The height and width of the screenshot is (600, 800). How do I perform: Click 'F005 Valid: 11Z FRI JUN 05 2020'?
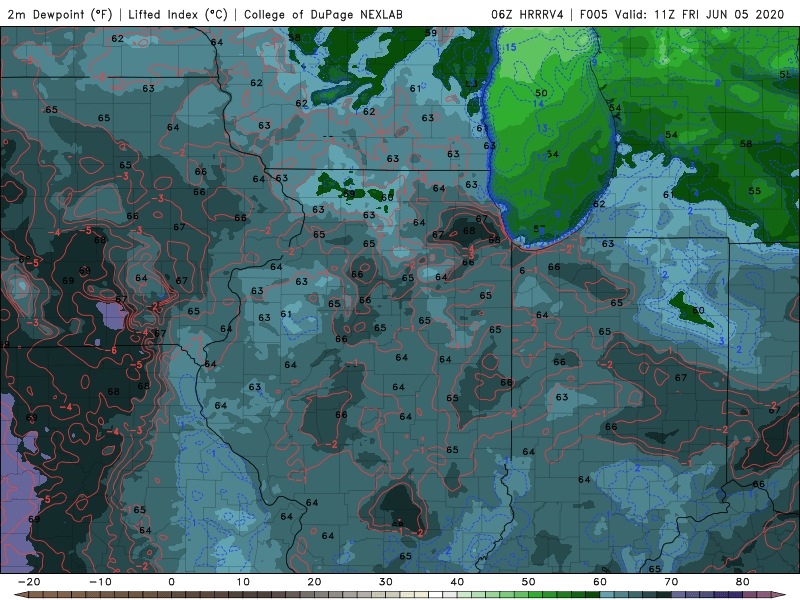[x=682, y=15]
